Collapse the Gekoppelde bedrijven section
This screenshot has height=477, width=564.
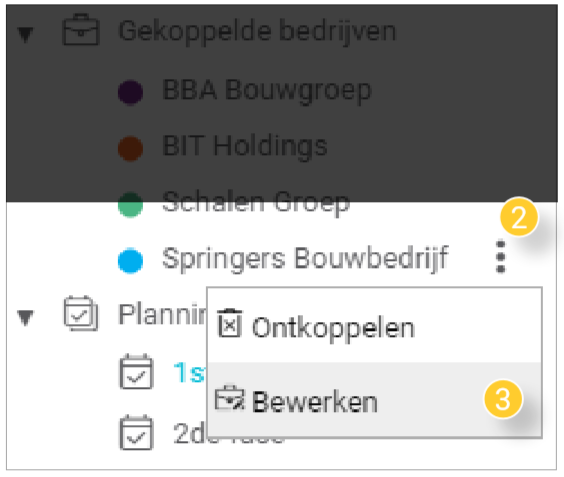26,35
